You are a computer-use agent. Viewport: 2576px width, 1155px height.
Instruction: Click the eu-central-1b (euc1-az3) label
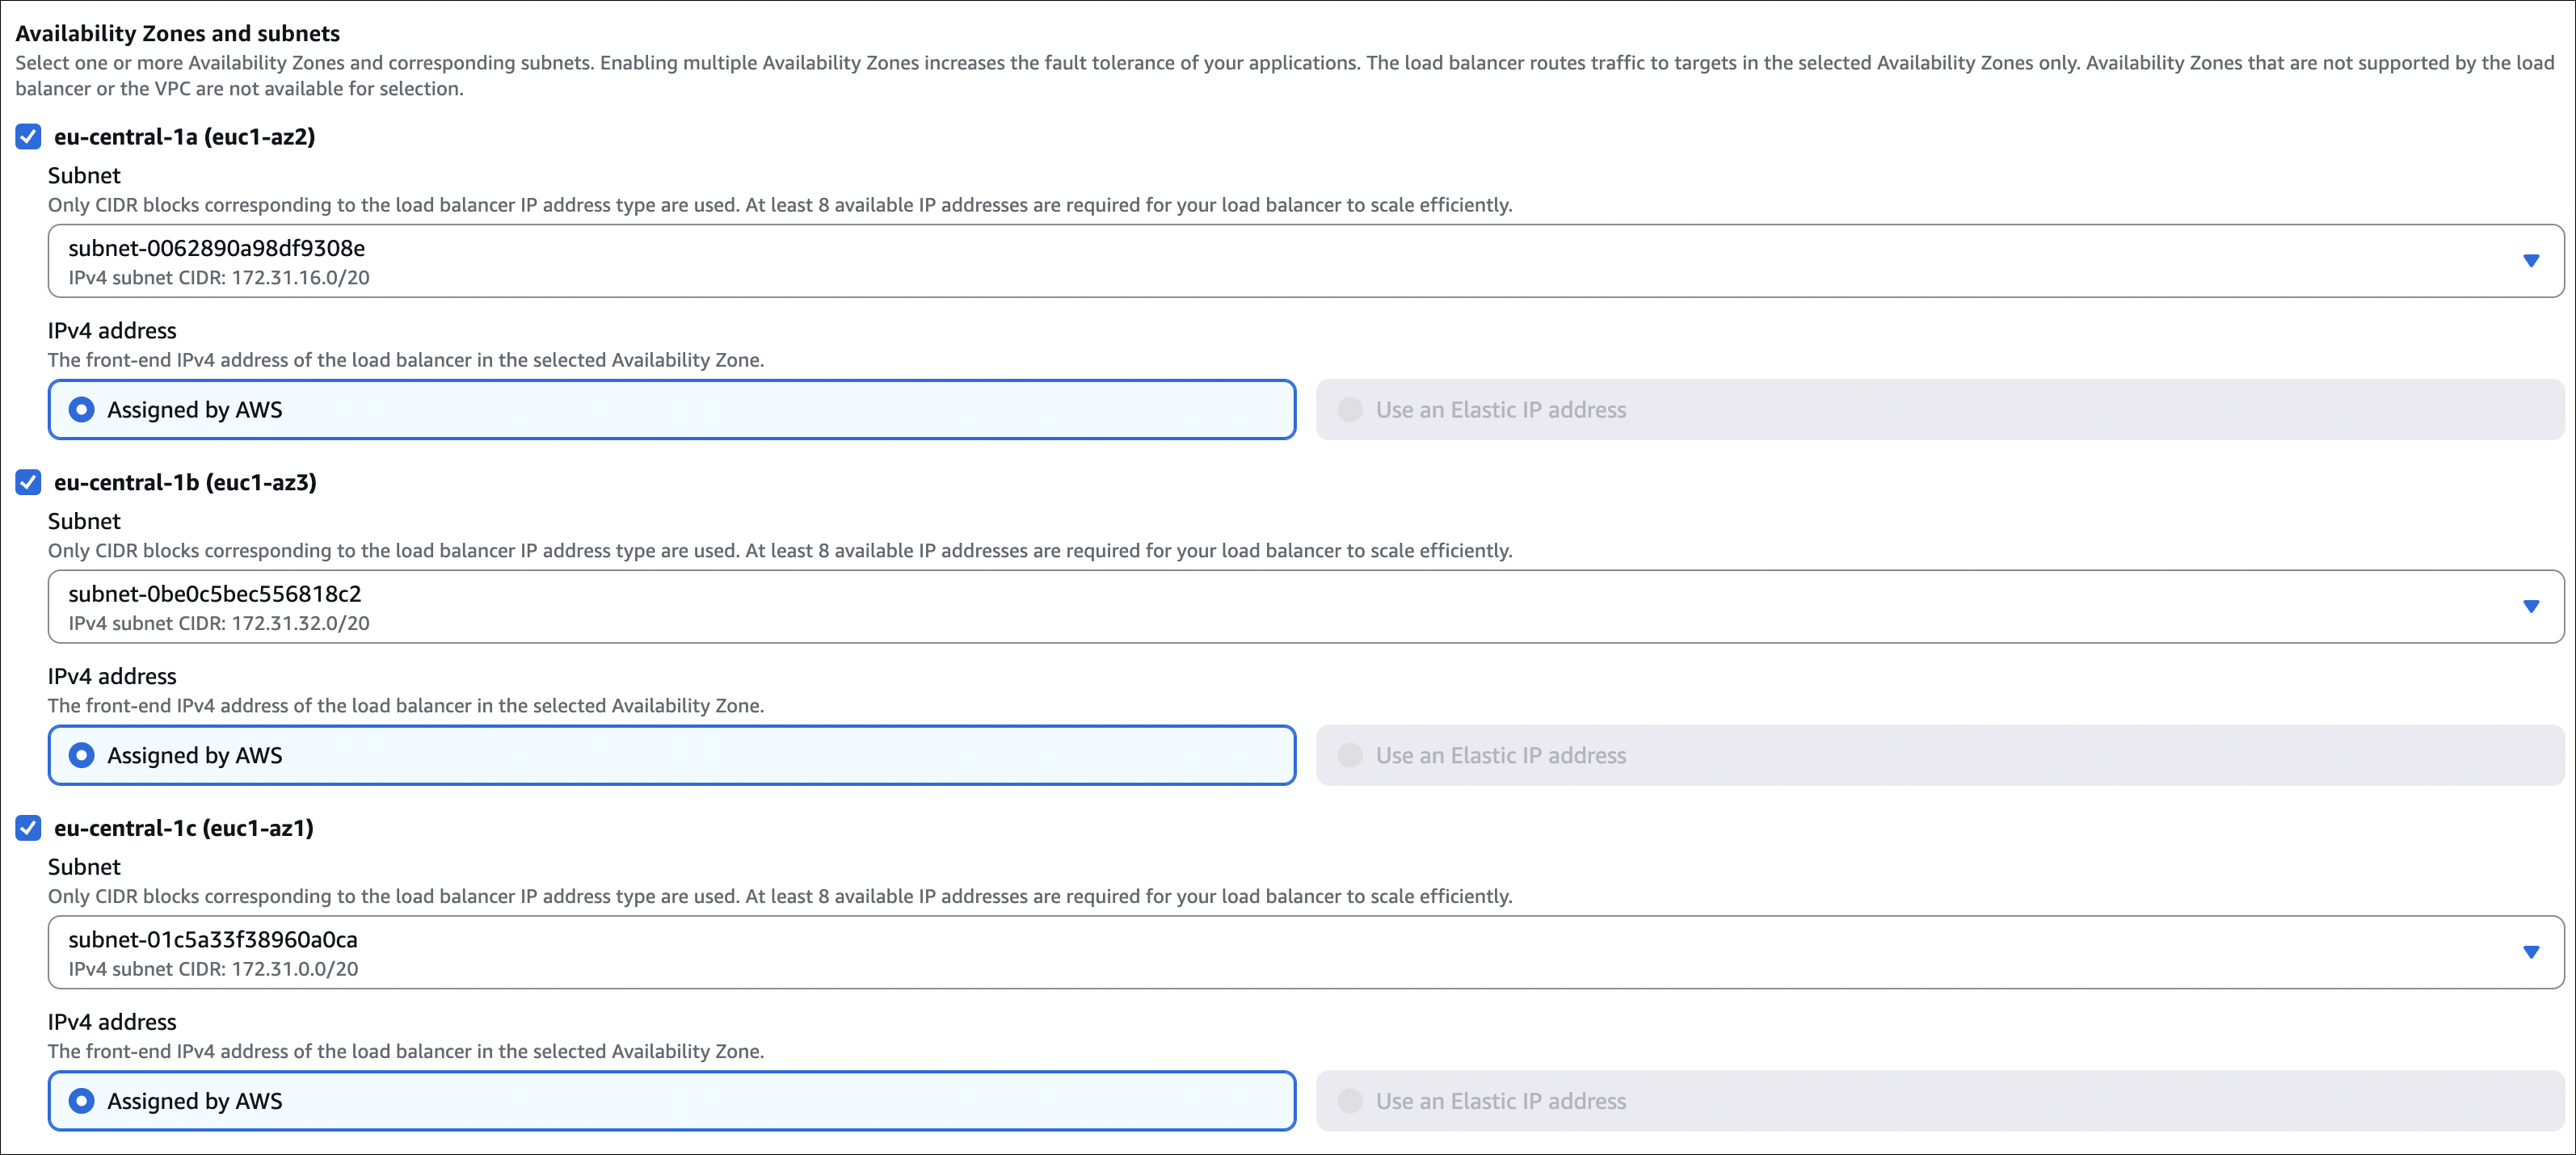[x=185, y=483]
